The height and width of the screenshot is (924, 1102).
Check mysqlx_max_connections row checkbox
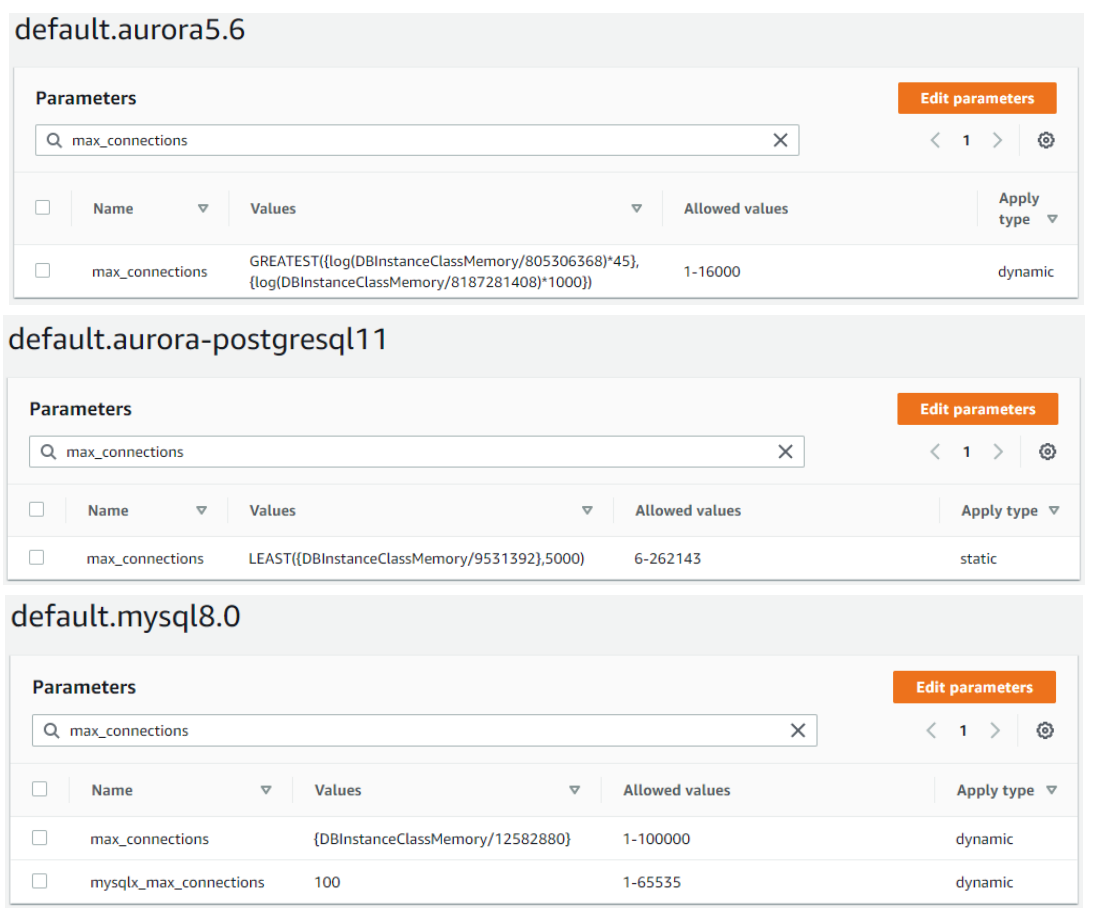tap(40, 881)
